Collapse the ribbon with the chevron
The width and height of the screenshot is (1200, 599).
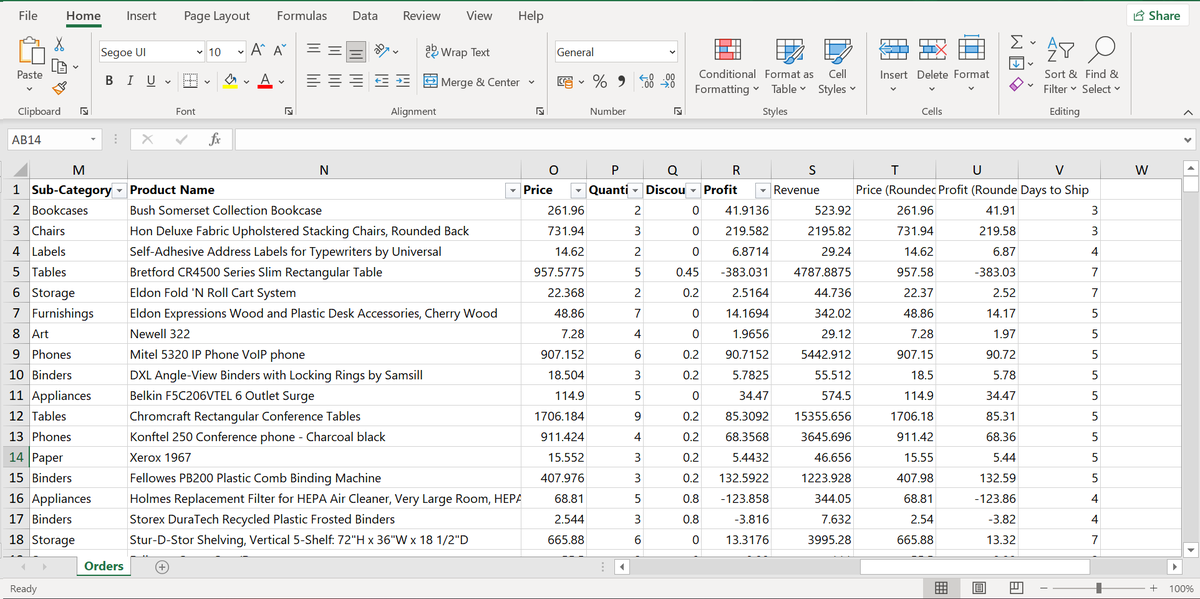(x=1187, y=112)
